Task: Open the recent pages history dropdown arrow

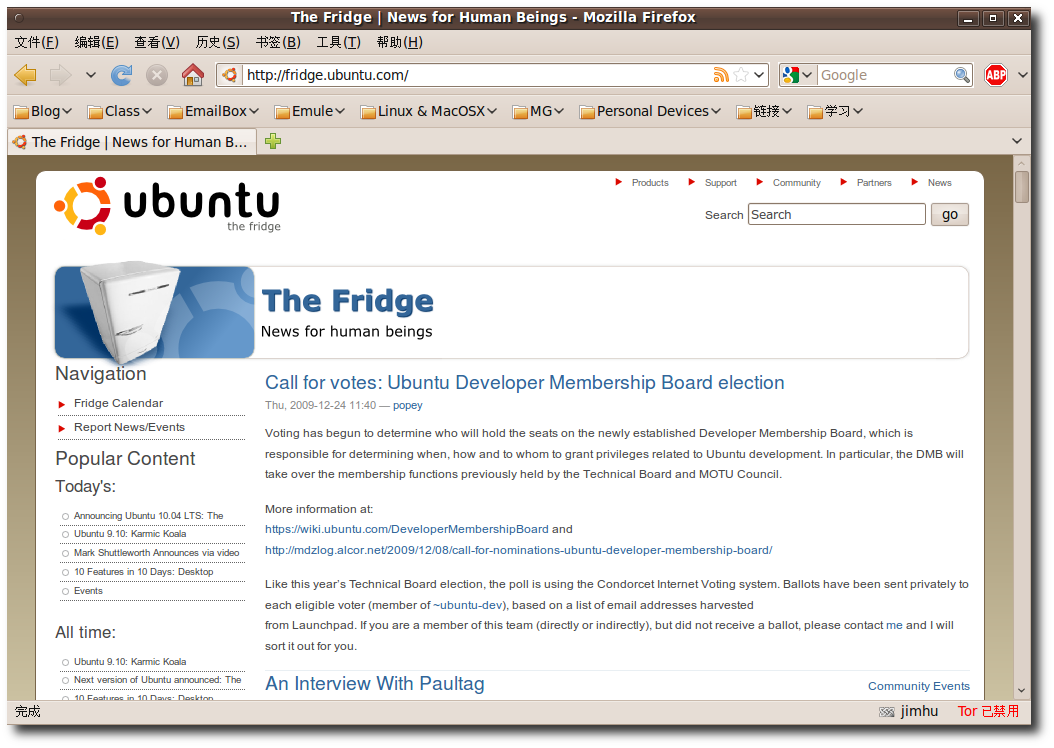Action: (91, 75)
